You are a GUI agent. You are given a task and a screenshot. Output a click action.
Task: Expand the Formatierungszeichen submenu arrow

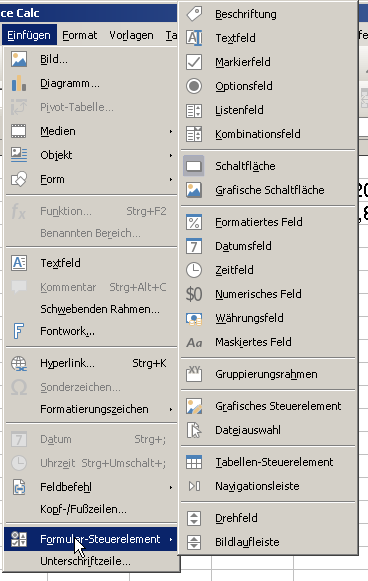coord(171,409)
